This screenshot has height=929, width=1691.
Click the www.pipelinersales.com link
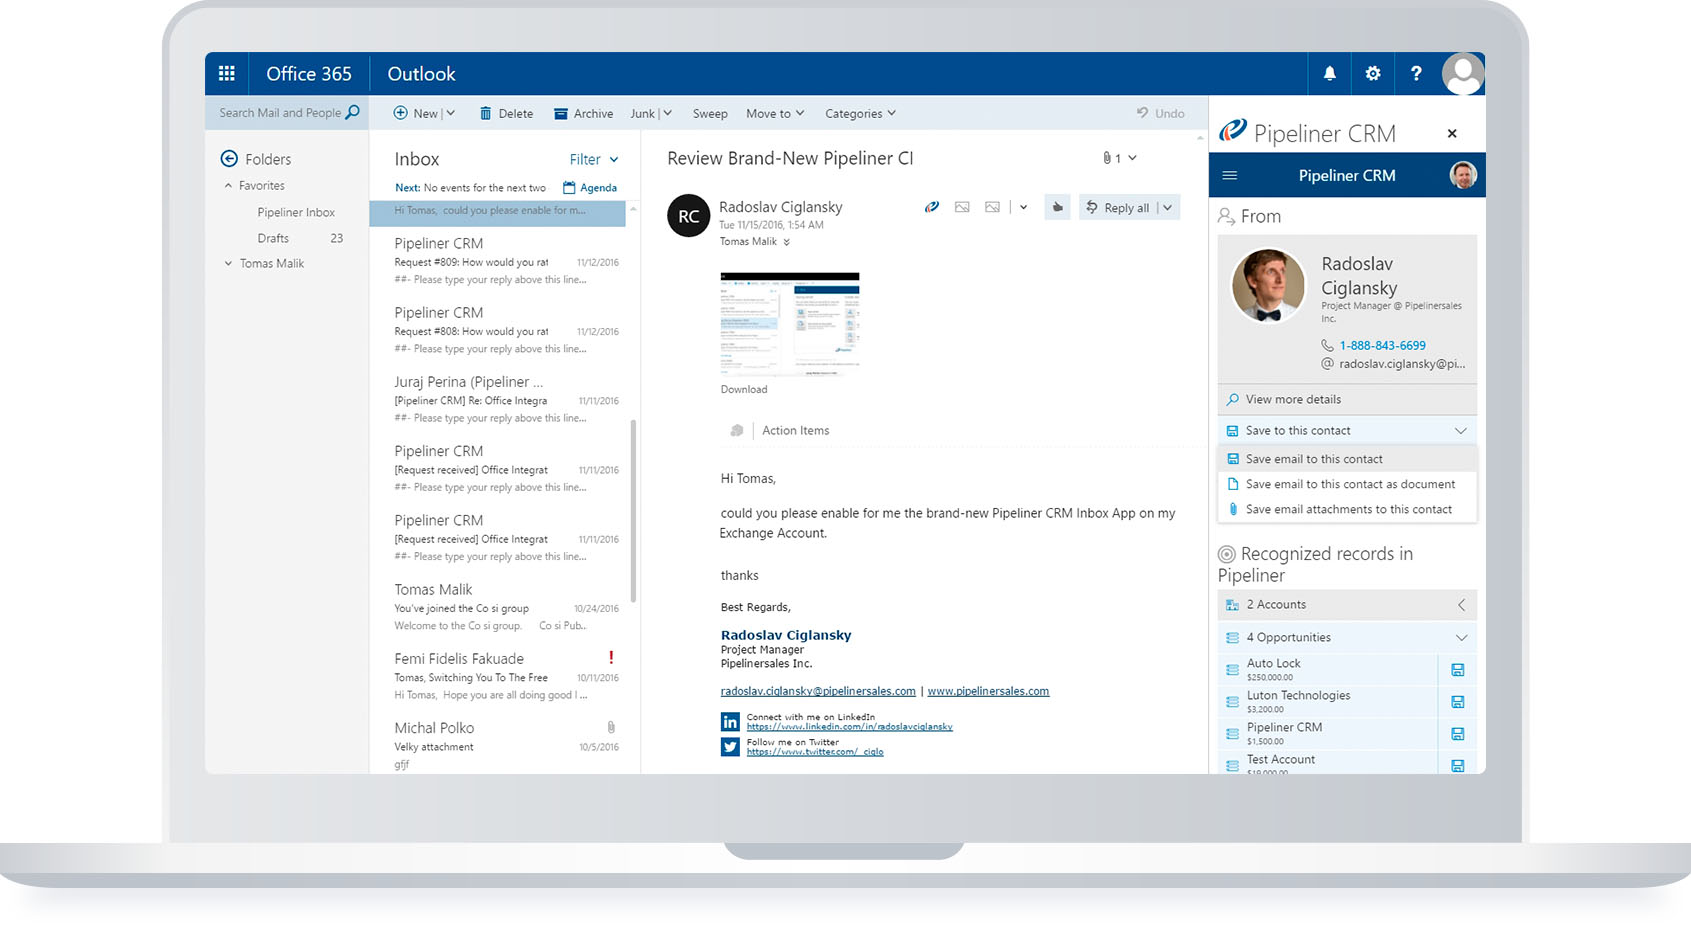pos(988,691)
